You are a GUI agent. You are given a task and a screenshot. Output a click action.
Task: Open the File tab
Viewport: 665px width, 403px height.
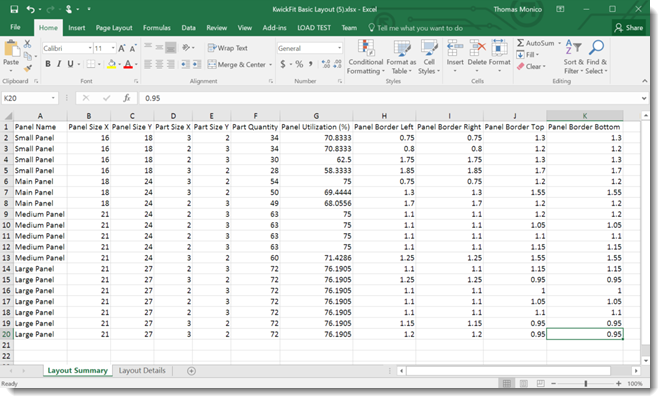15,27
